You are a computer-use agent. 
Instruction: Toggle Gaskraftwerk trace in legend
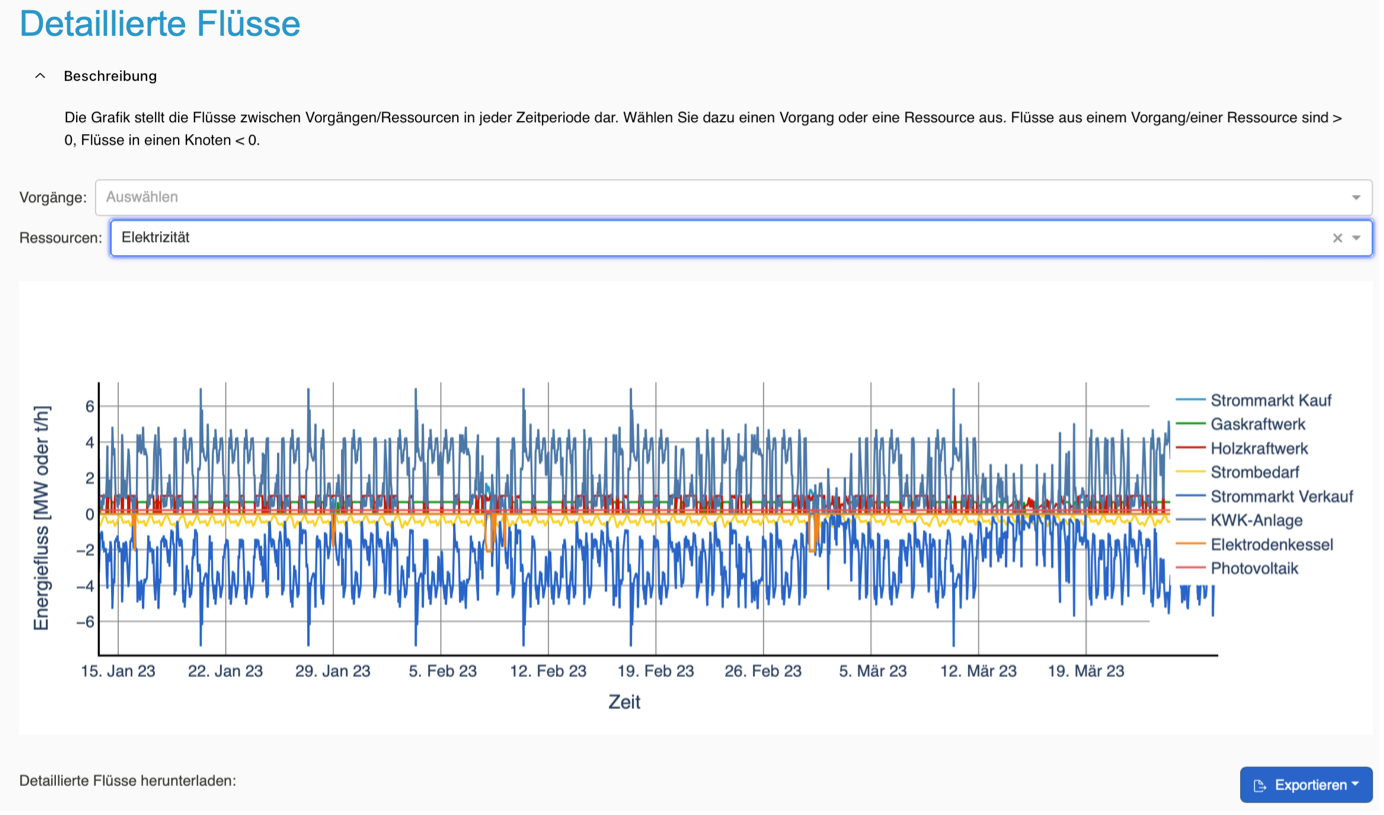pyautogui.click(x=1257, y=424)
